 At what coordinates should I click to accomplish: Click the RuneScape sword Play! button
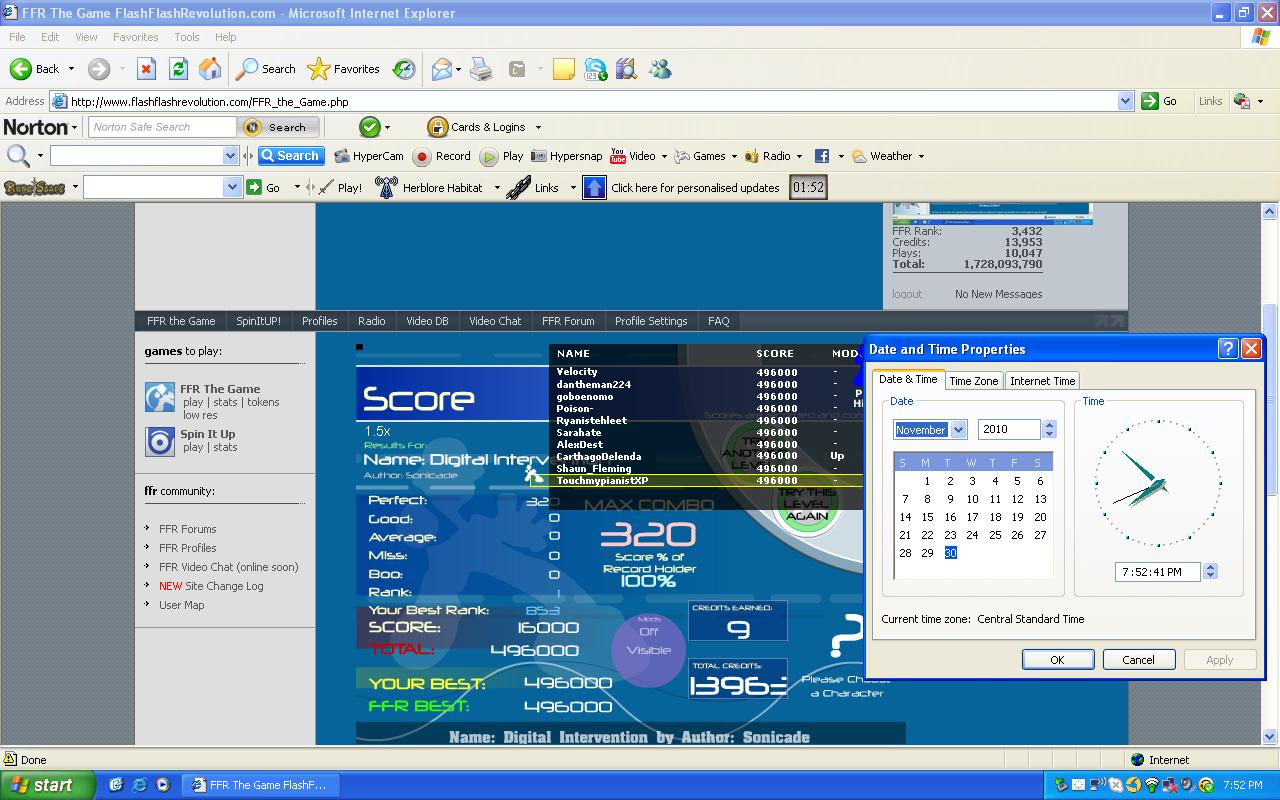pos(339,187)
